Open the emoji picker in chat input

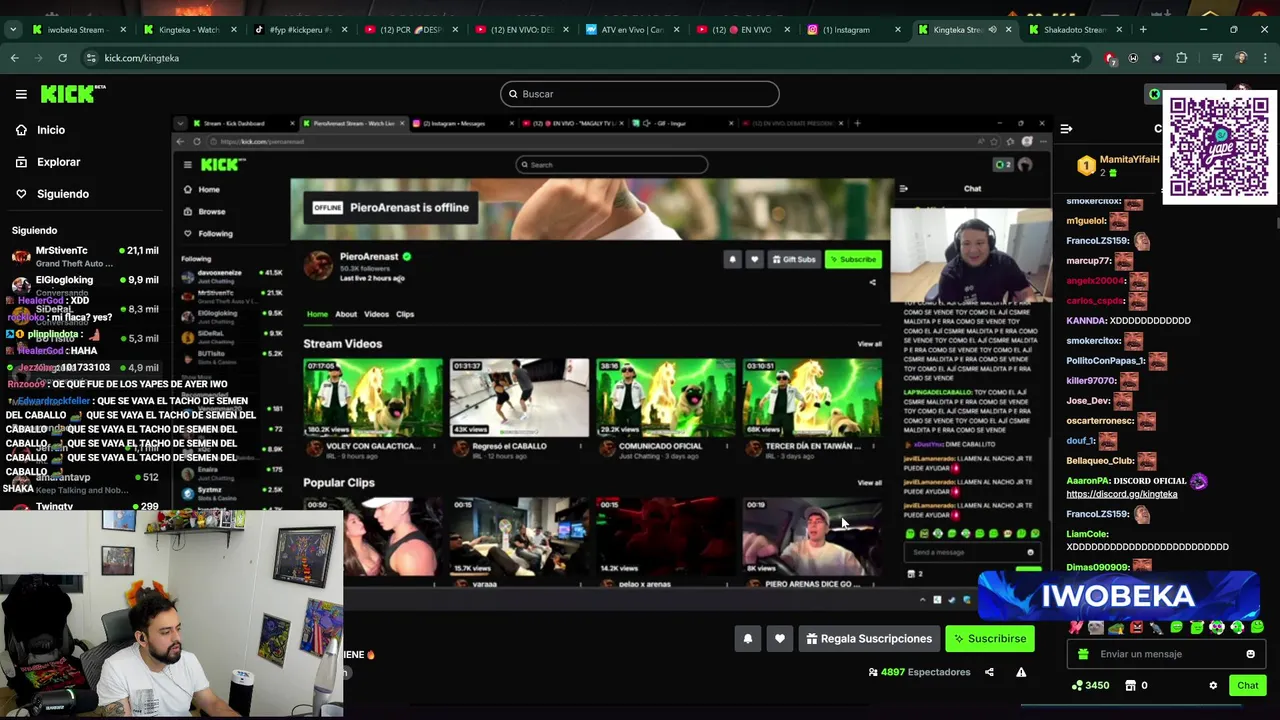pos(1250,654)
